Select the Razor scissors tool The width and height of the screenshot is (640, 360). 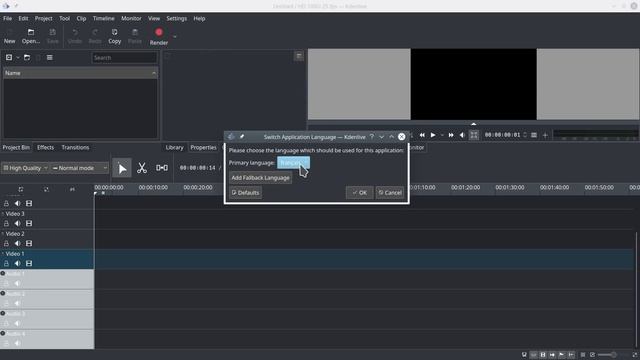[x=142, y=168]
